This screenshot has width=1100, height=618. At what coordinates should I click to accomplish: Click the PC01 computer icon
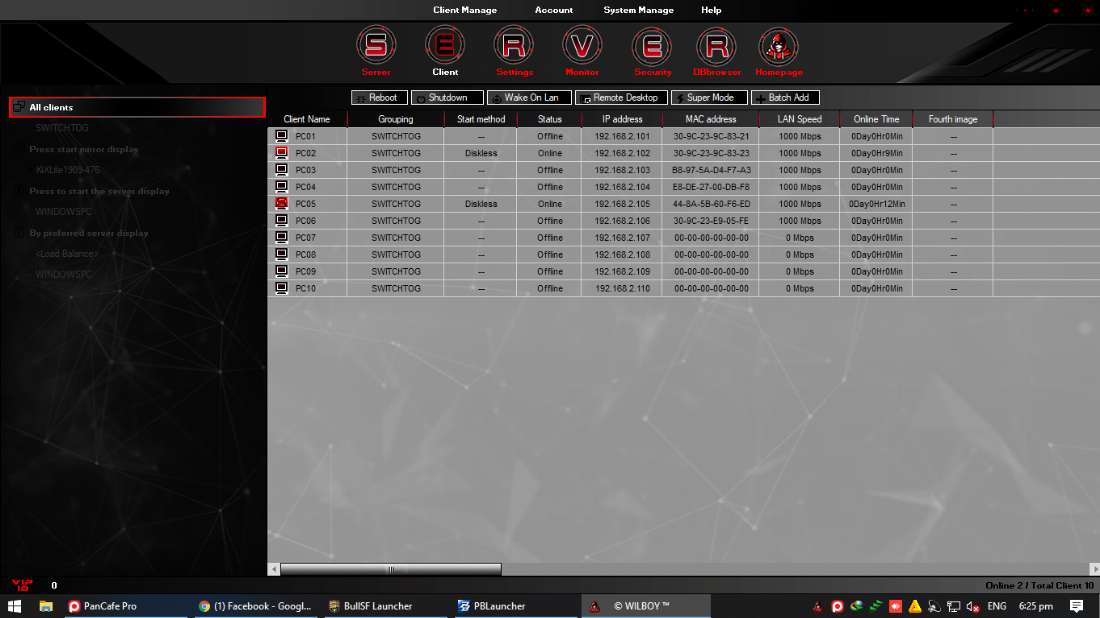click(281, 135)
